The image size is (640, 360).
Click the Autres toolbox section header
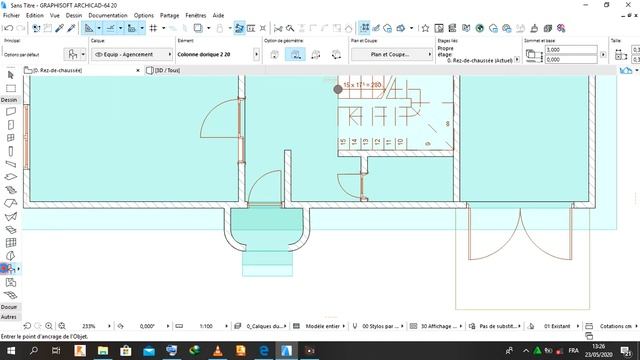click(9, 317)
